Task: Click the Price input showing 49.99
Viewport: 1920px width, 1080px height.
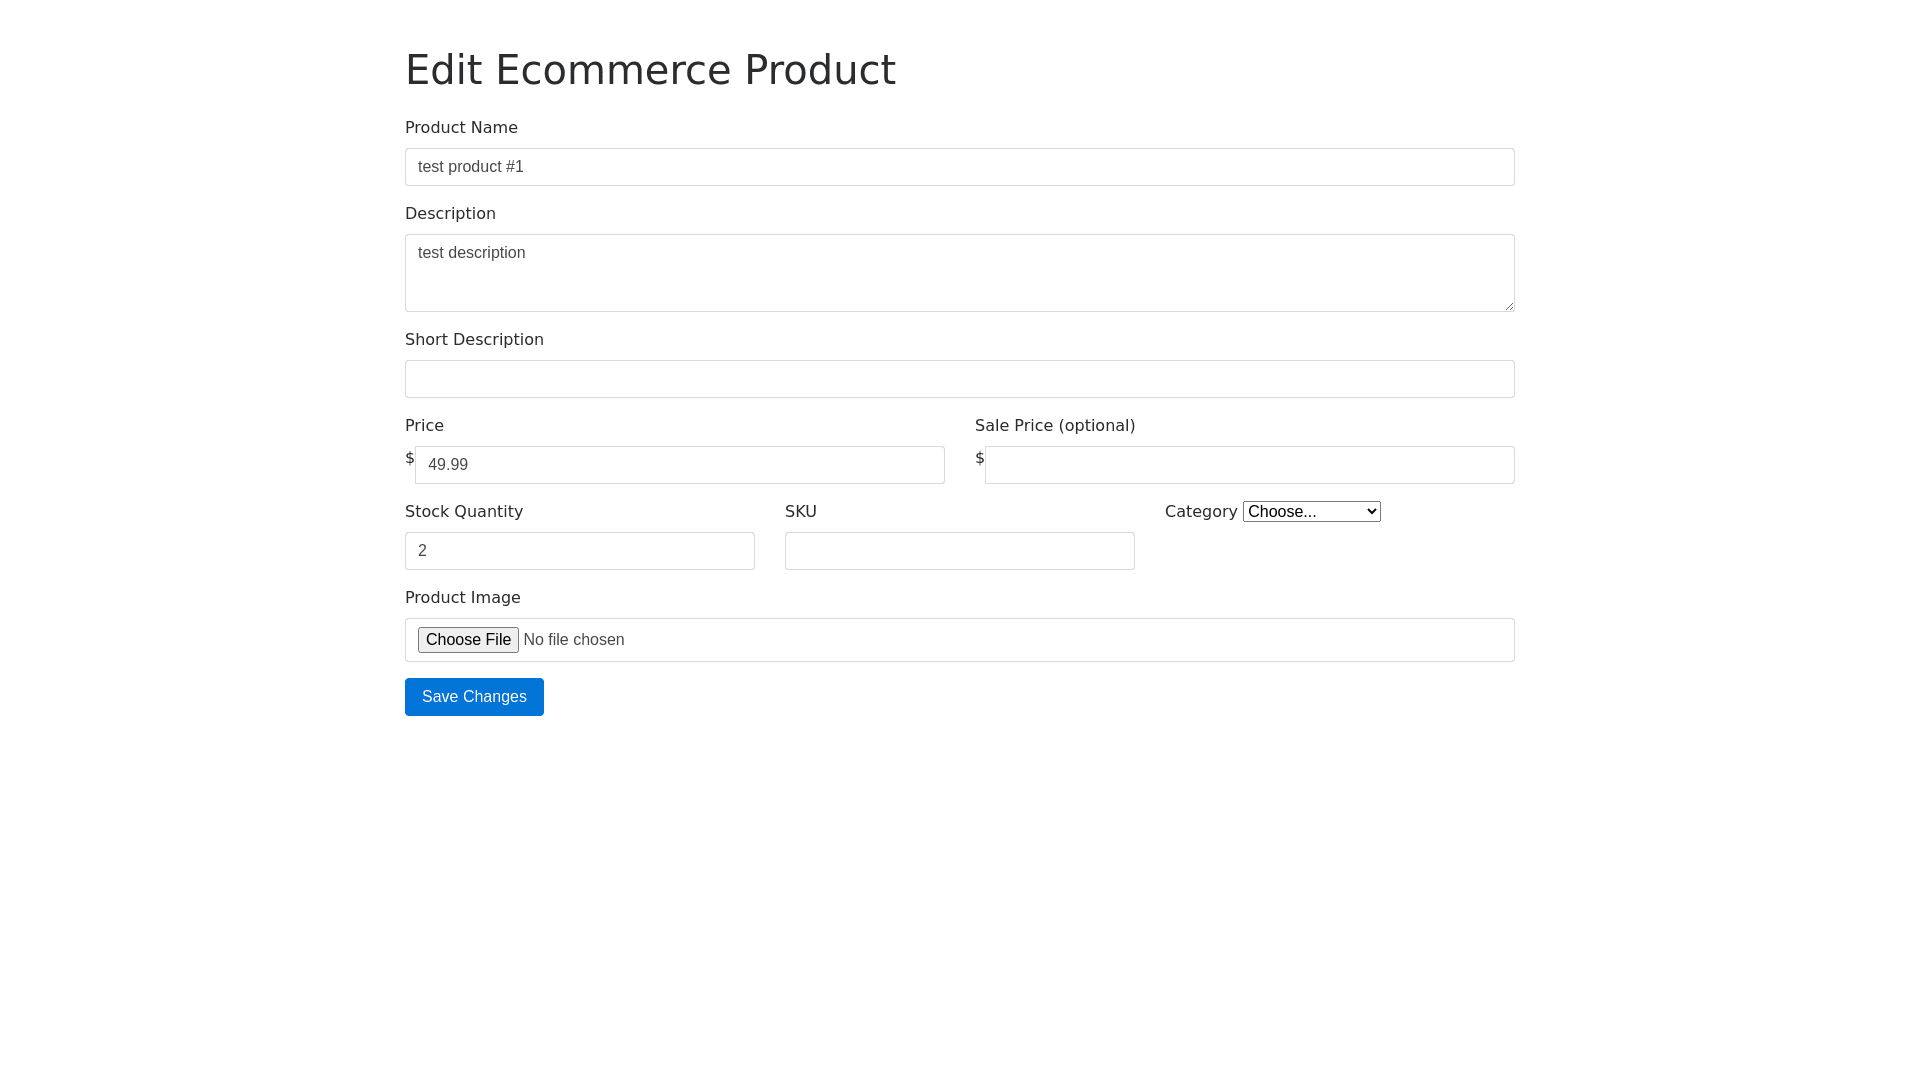Action: (x=679, y=465)
